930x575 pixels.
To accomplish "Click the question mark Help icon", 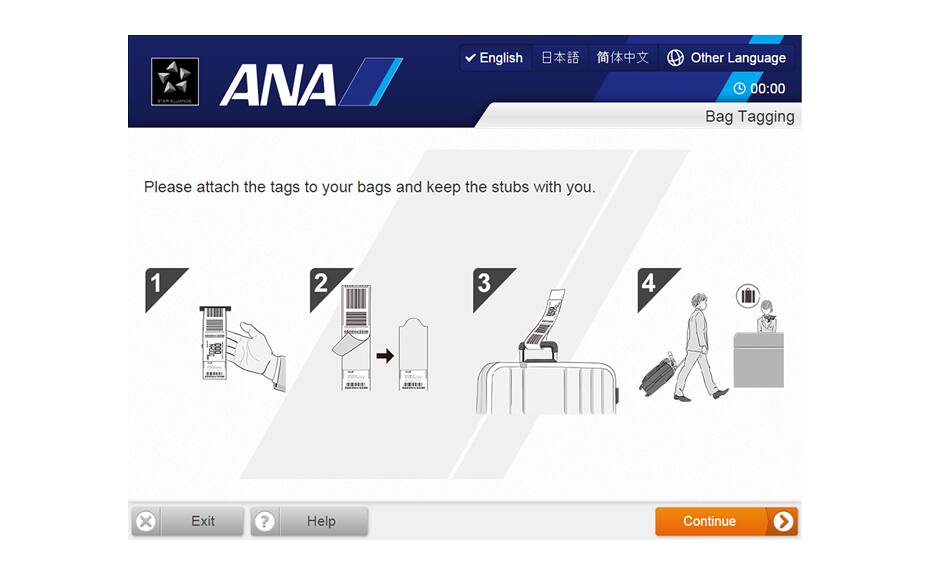I will 265,522.
